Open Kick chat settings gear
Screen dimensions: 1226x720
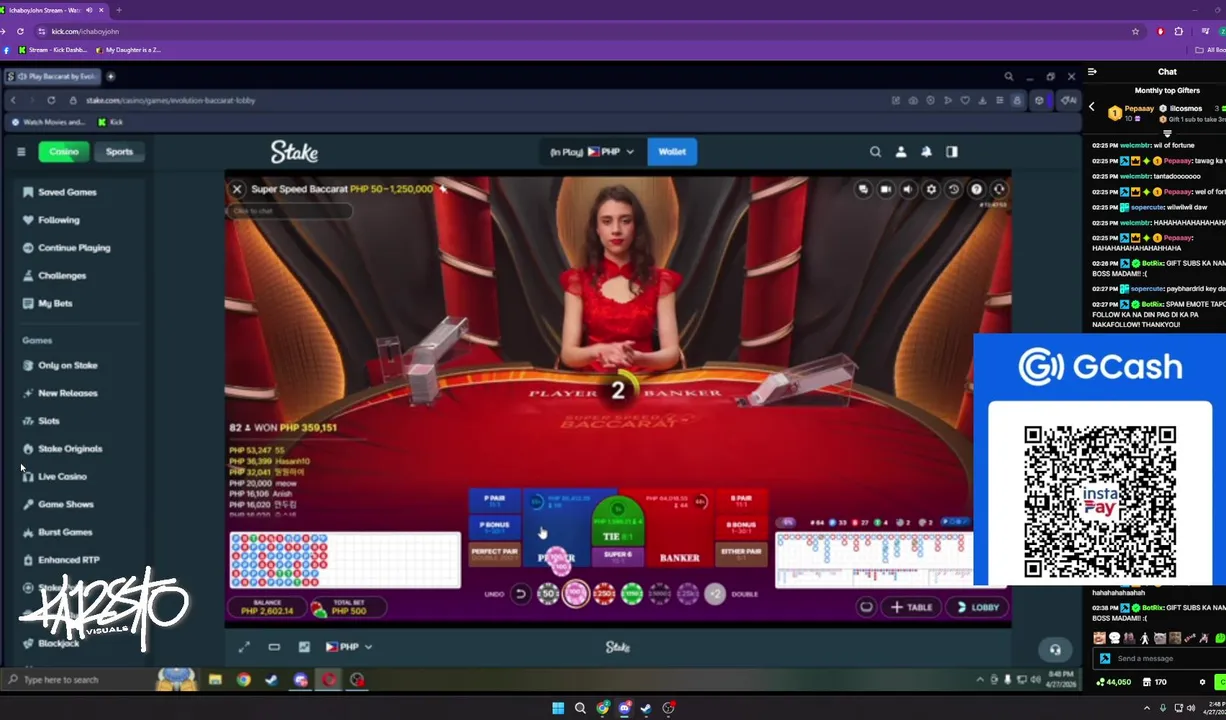click(1202, 682)
